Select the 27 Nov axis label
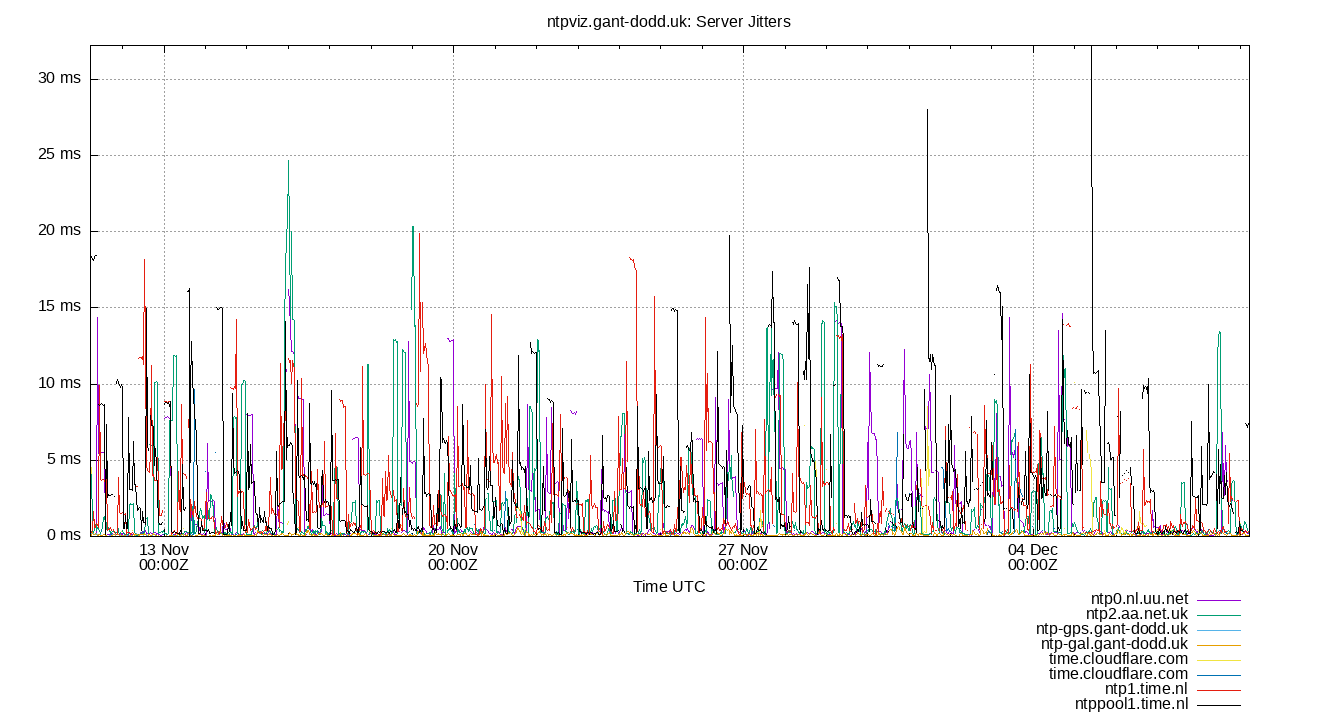 [x=742, y=556]
